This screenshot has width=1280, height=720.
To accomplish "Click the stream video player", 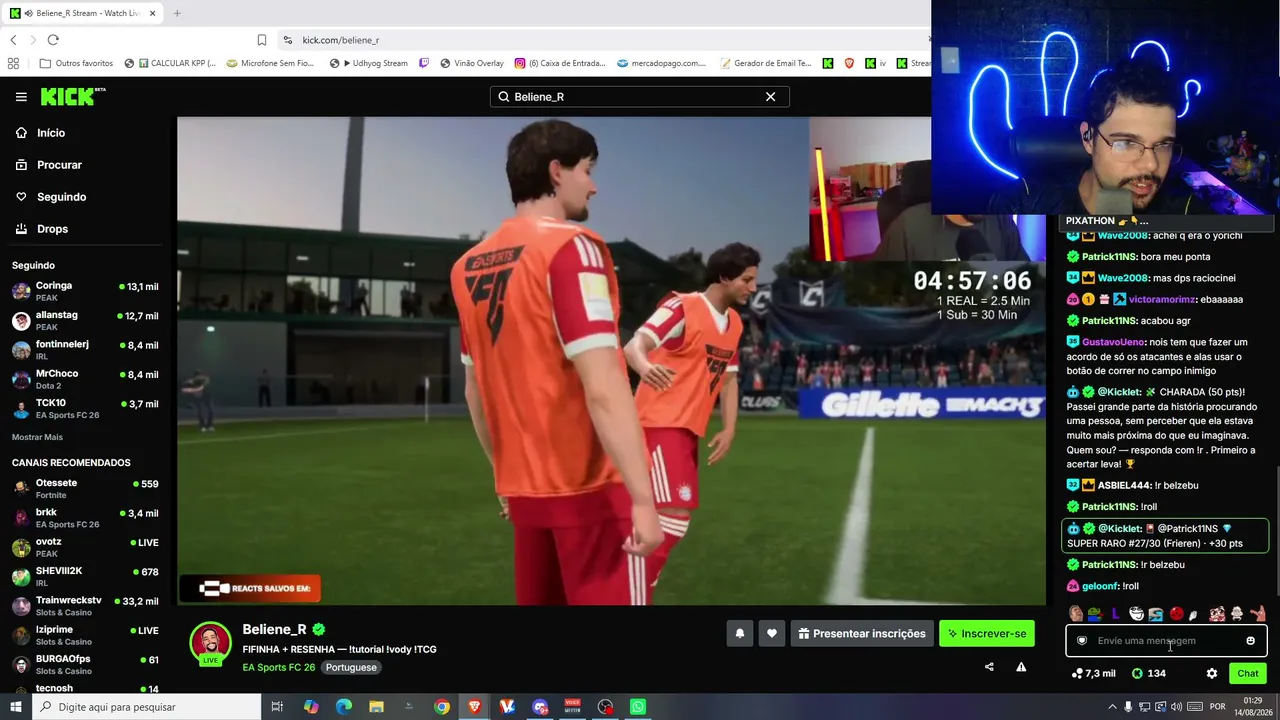I will point(611,361).
